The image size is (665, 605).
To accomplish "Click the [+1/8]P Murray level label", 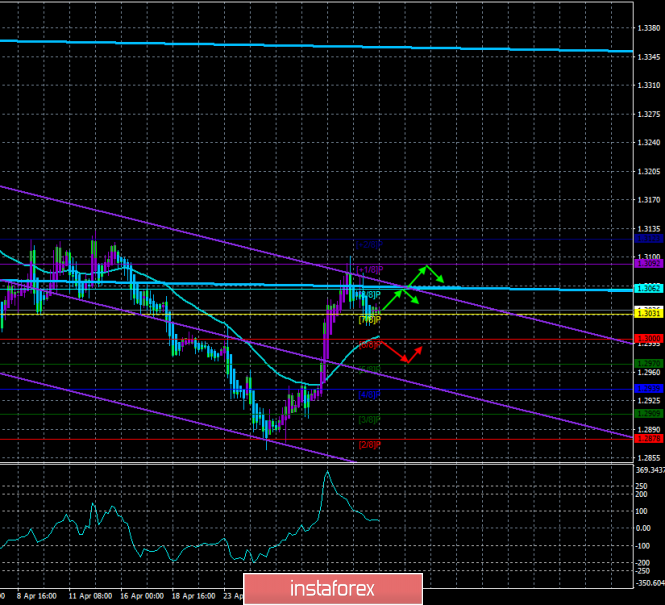I will pyautogui.click(x=369, y=270).
